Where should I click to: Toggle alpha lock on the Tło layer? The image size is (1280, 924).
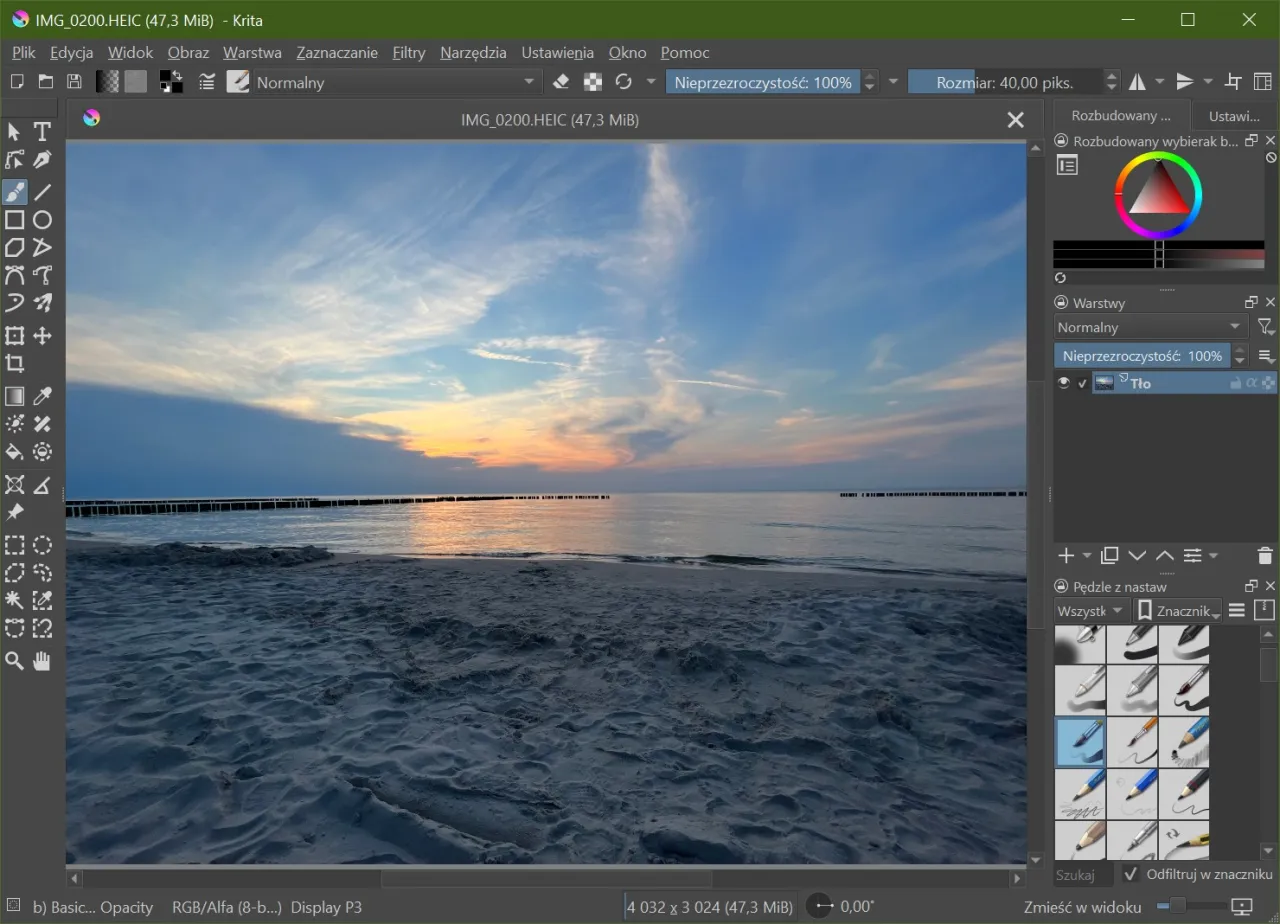1252,382
